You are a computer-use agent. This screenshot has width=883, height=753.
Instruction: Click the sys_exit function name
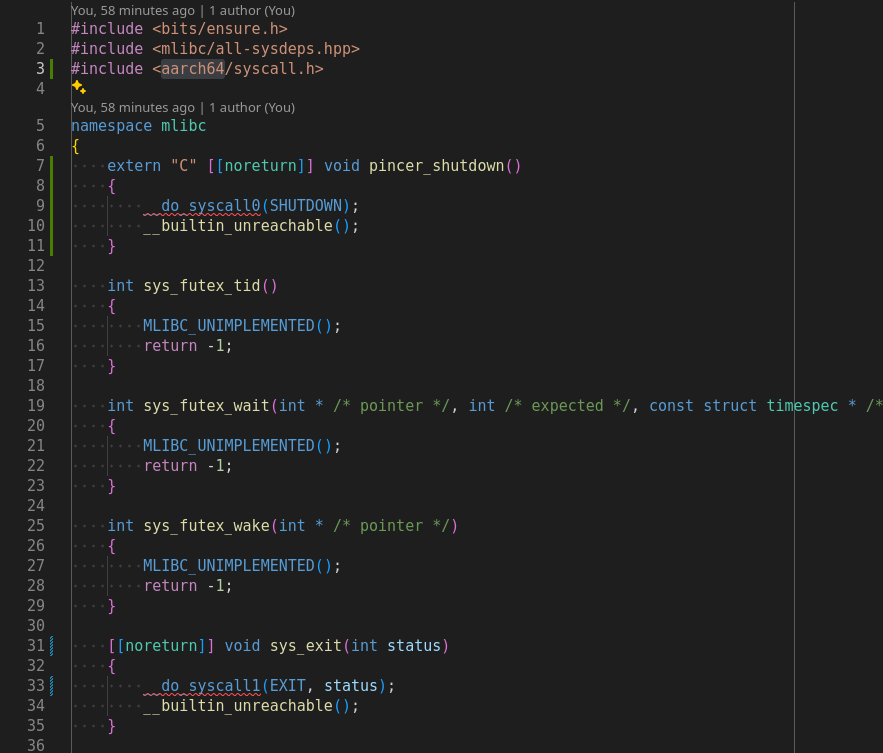click(306, 645)
